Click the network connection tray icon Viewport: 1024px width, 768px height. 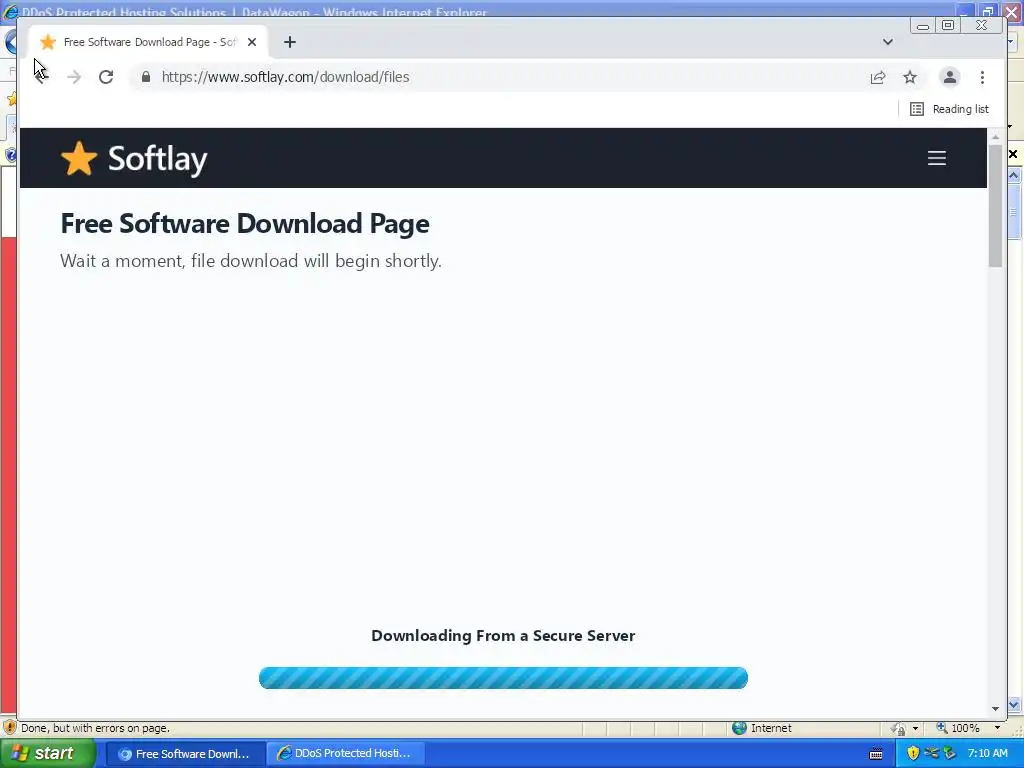click(932, 754)
